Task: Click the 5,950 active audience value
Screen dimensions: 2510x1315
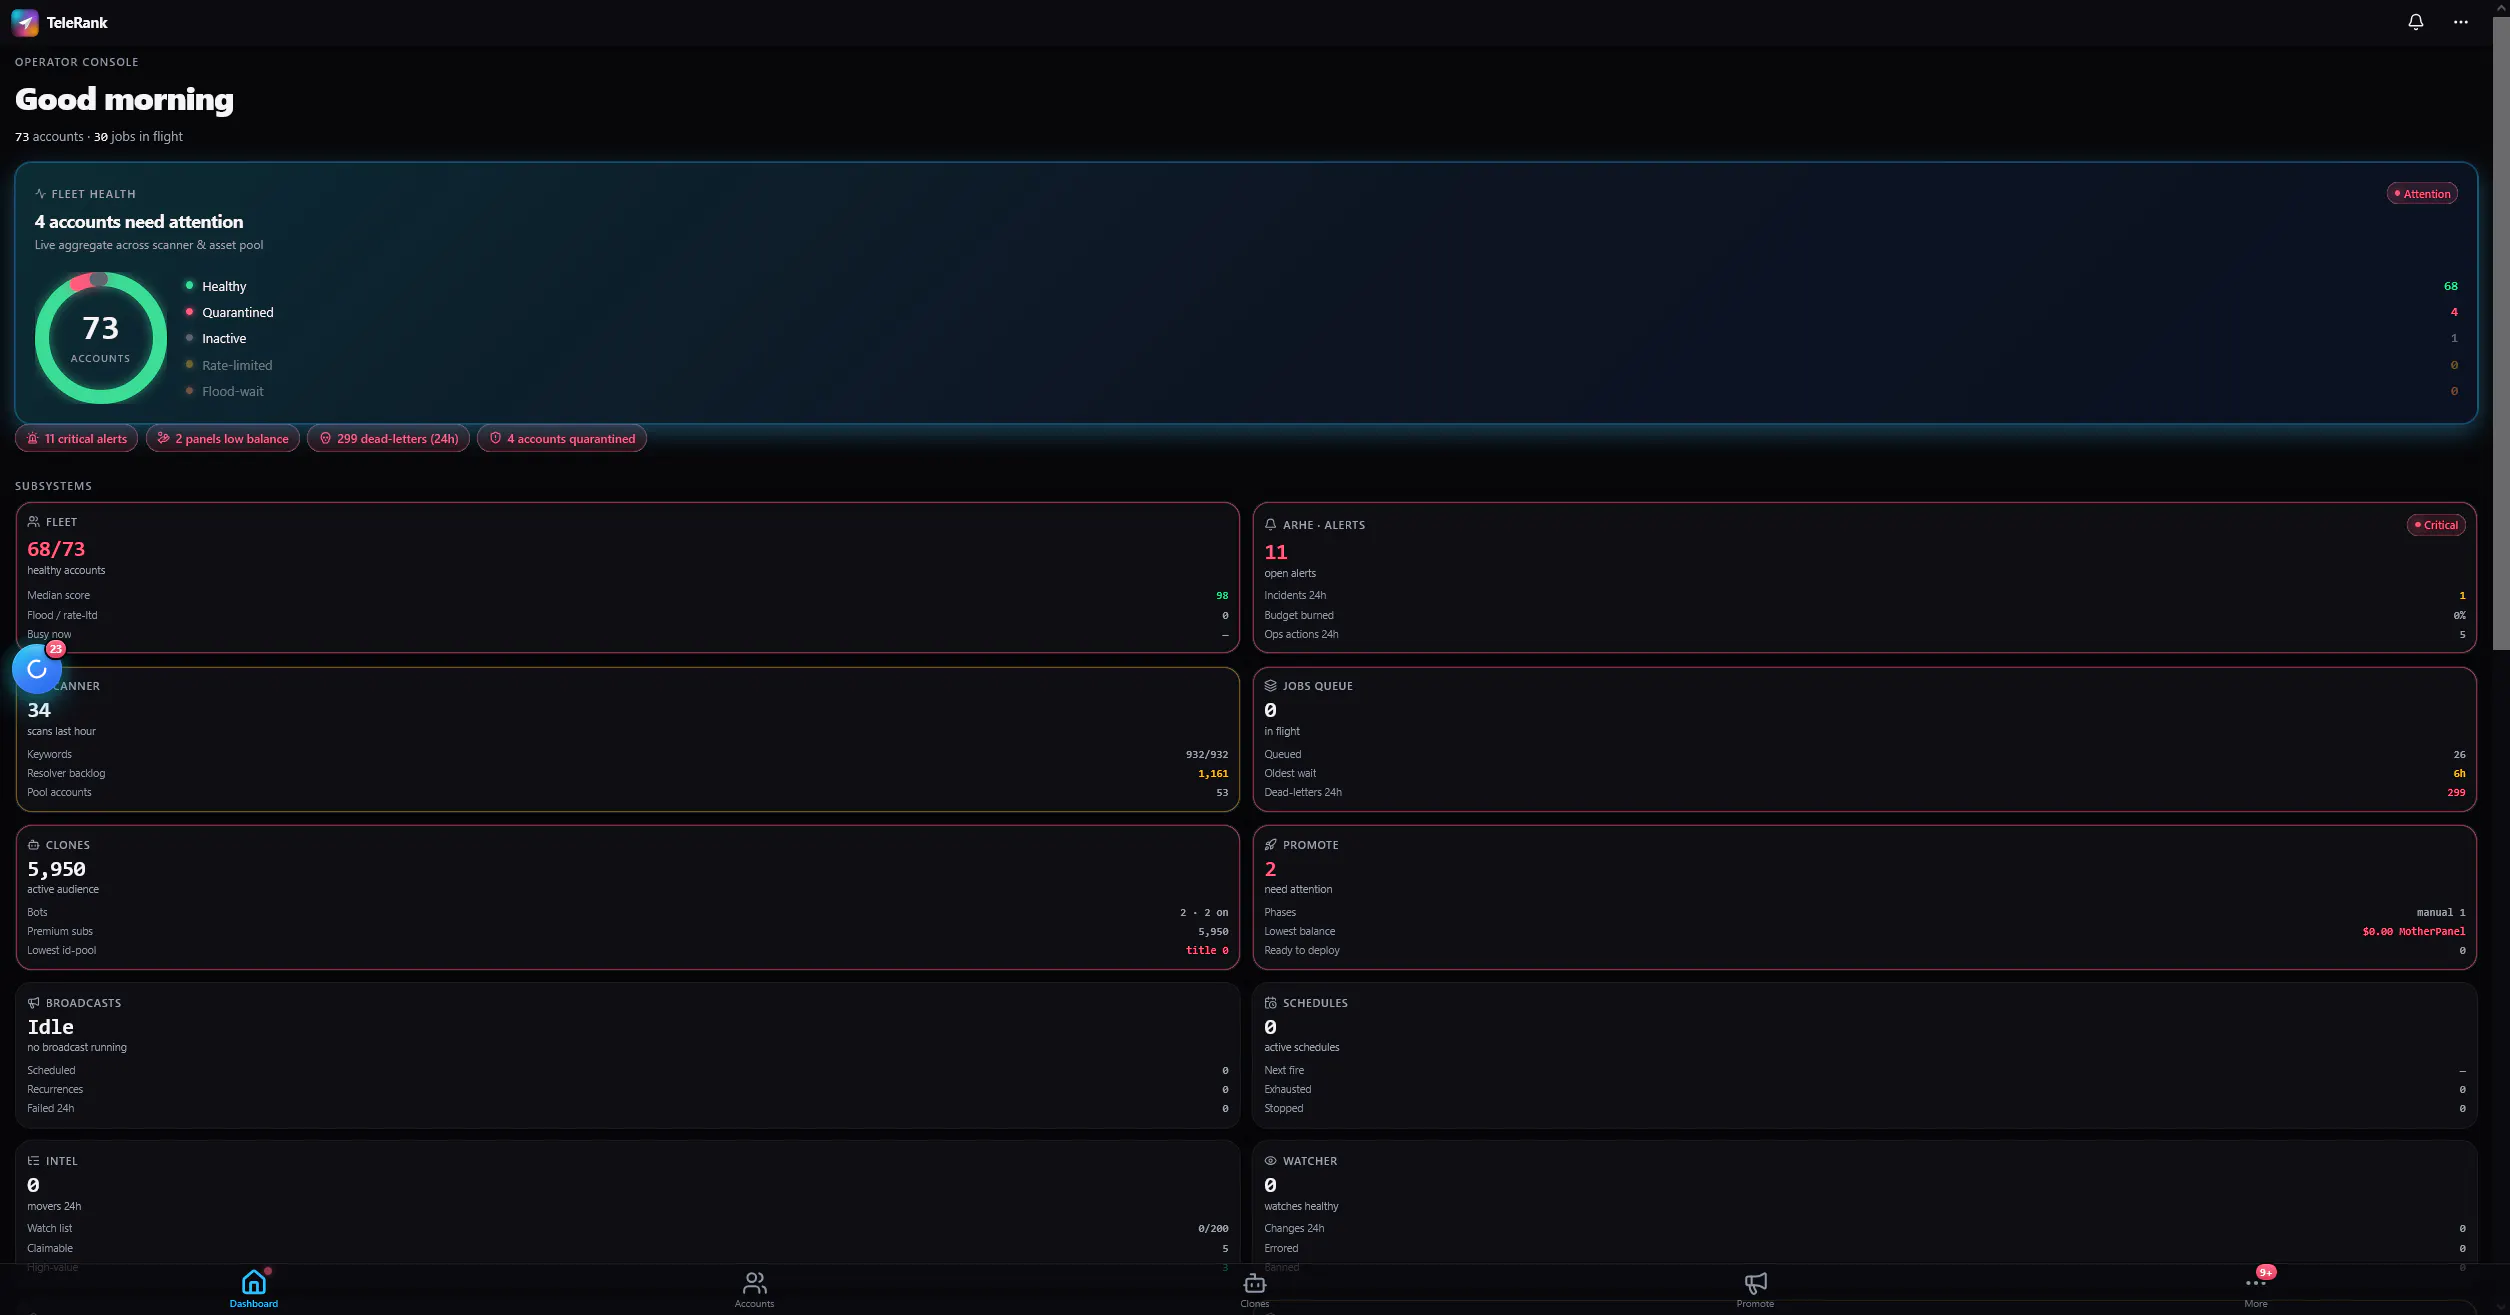Action: (56, 869)
